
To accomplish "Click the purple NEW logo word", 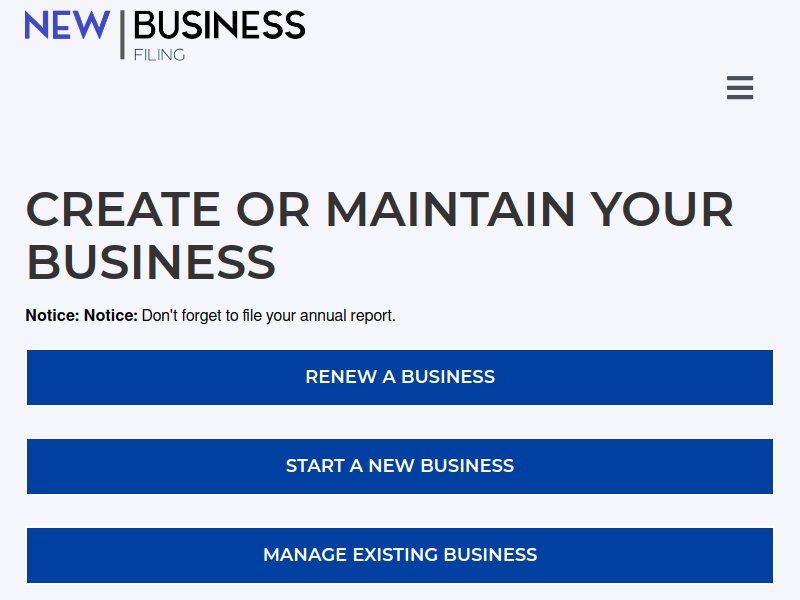I will tap(67, 25).
